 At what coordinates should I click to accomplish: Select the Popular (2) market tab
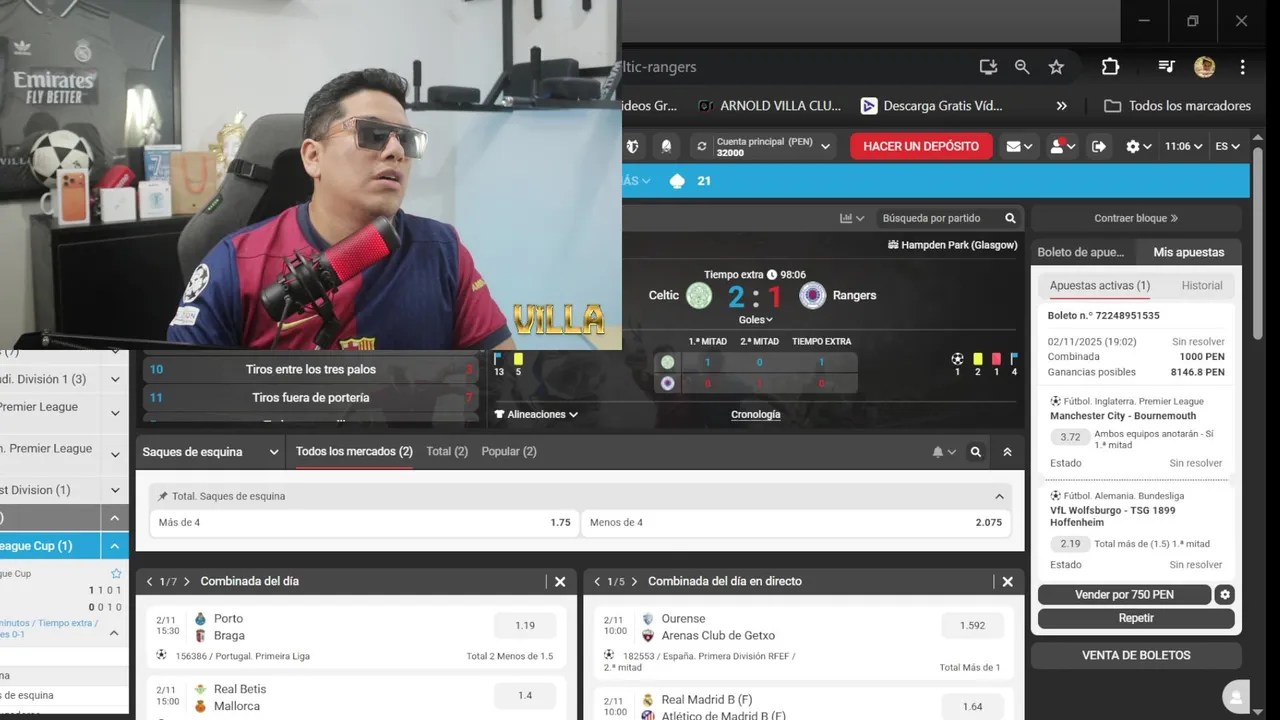coord(509,452)
